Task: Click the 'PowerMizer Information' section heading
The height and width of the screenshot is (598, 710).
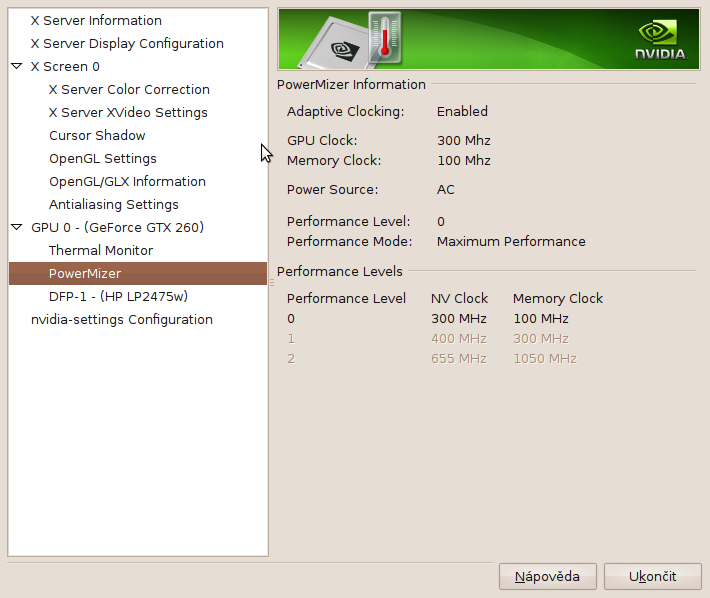Action: coord(351,85)
